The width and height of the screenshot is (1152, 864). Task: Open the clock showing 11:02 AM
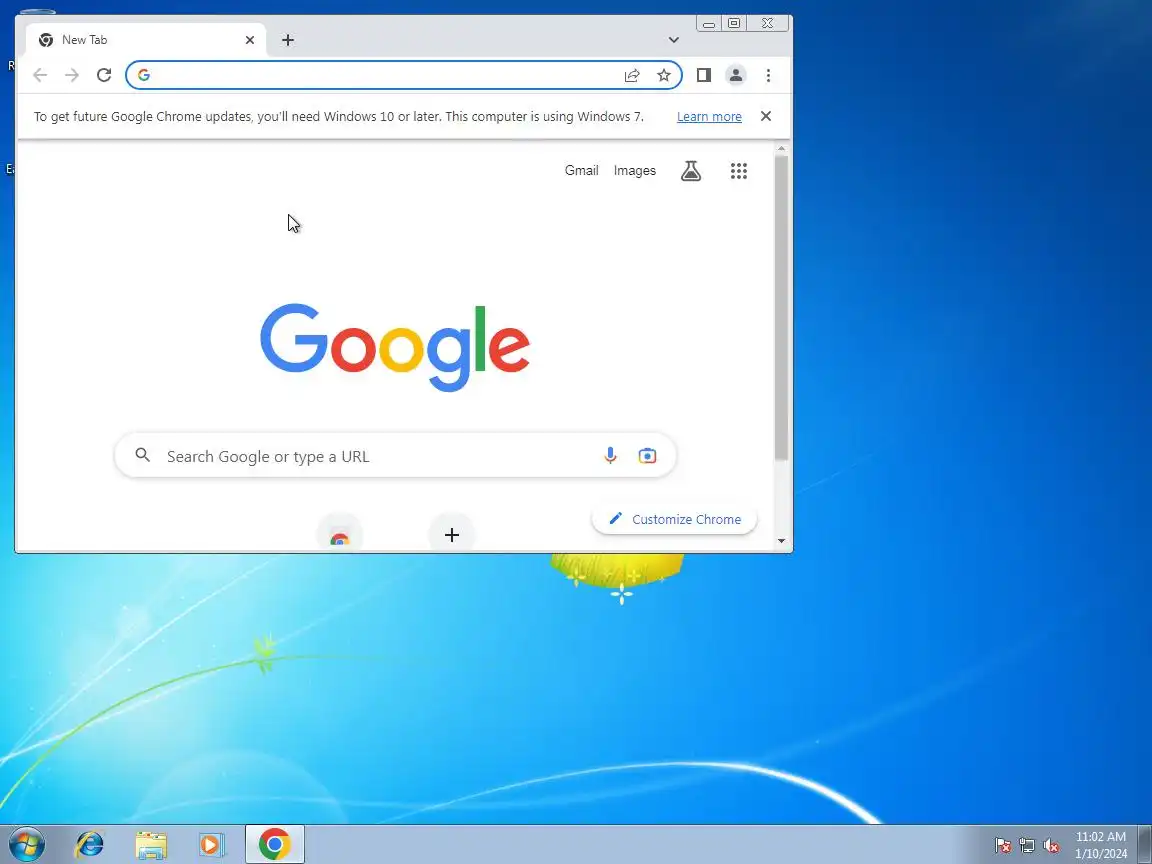(1101, 845)
